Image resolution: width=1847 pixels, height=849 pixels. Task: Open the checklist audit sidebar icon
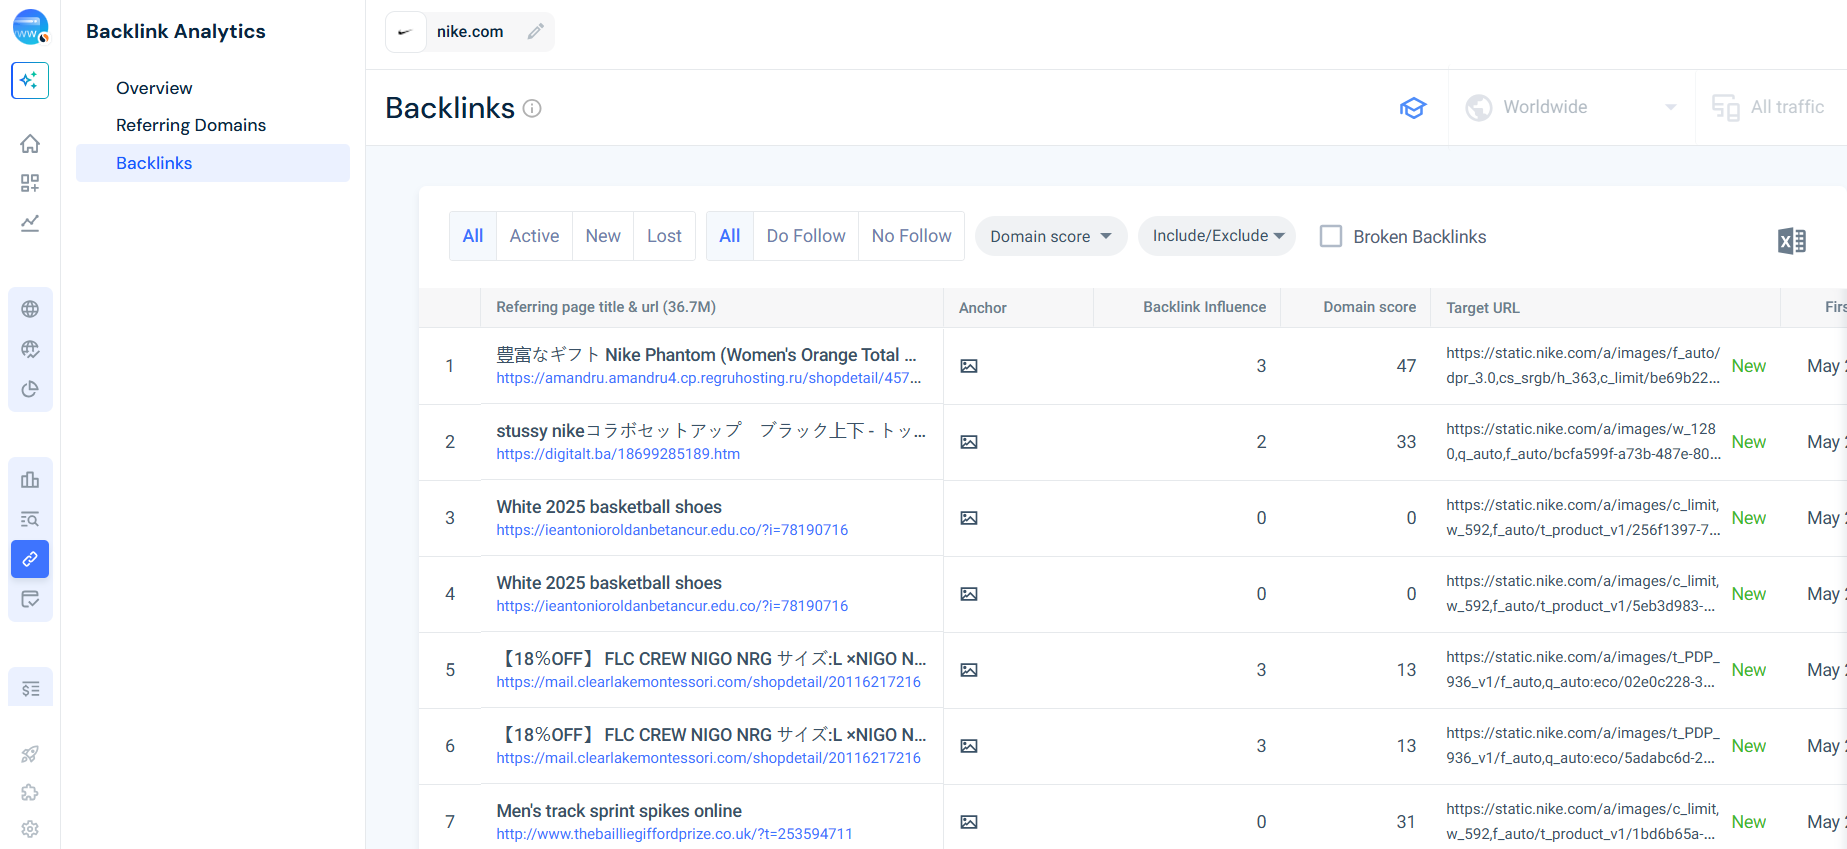(30, 599)
